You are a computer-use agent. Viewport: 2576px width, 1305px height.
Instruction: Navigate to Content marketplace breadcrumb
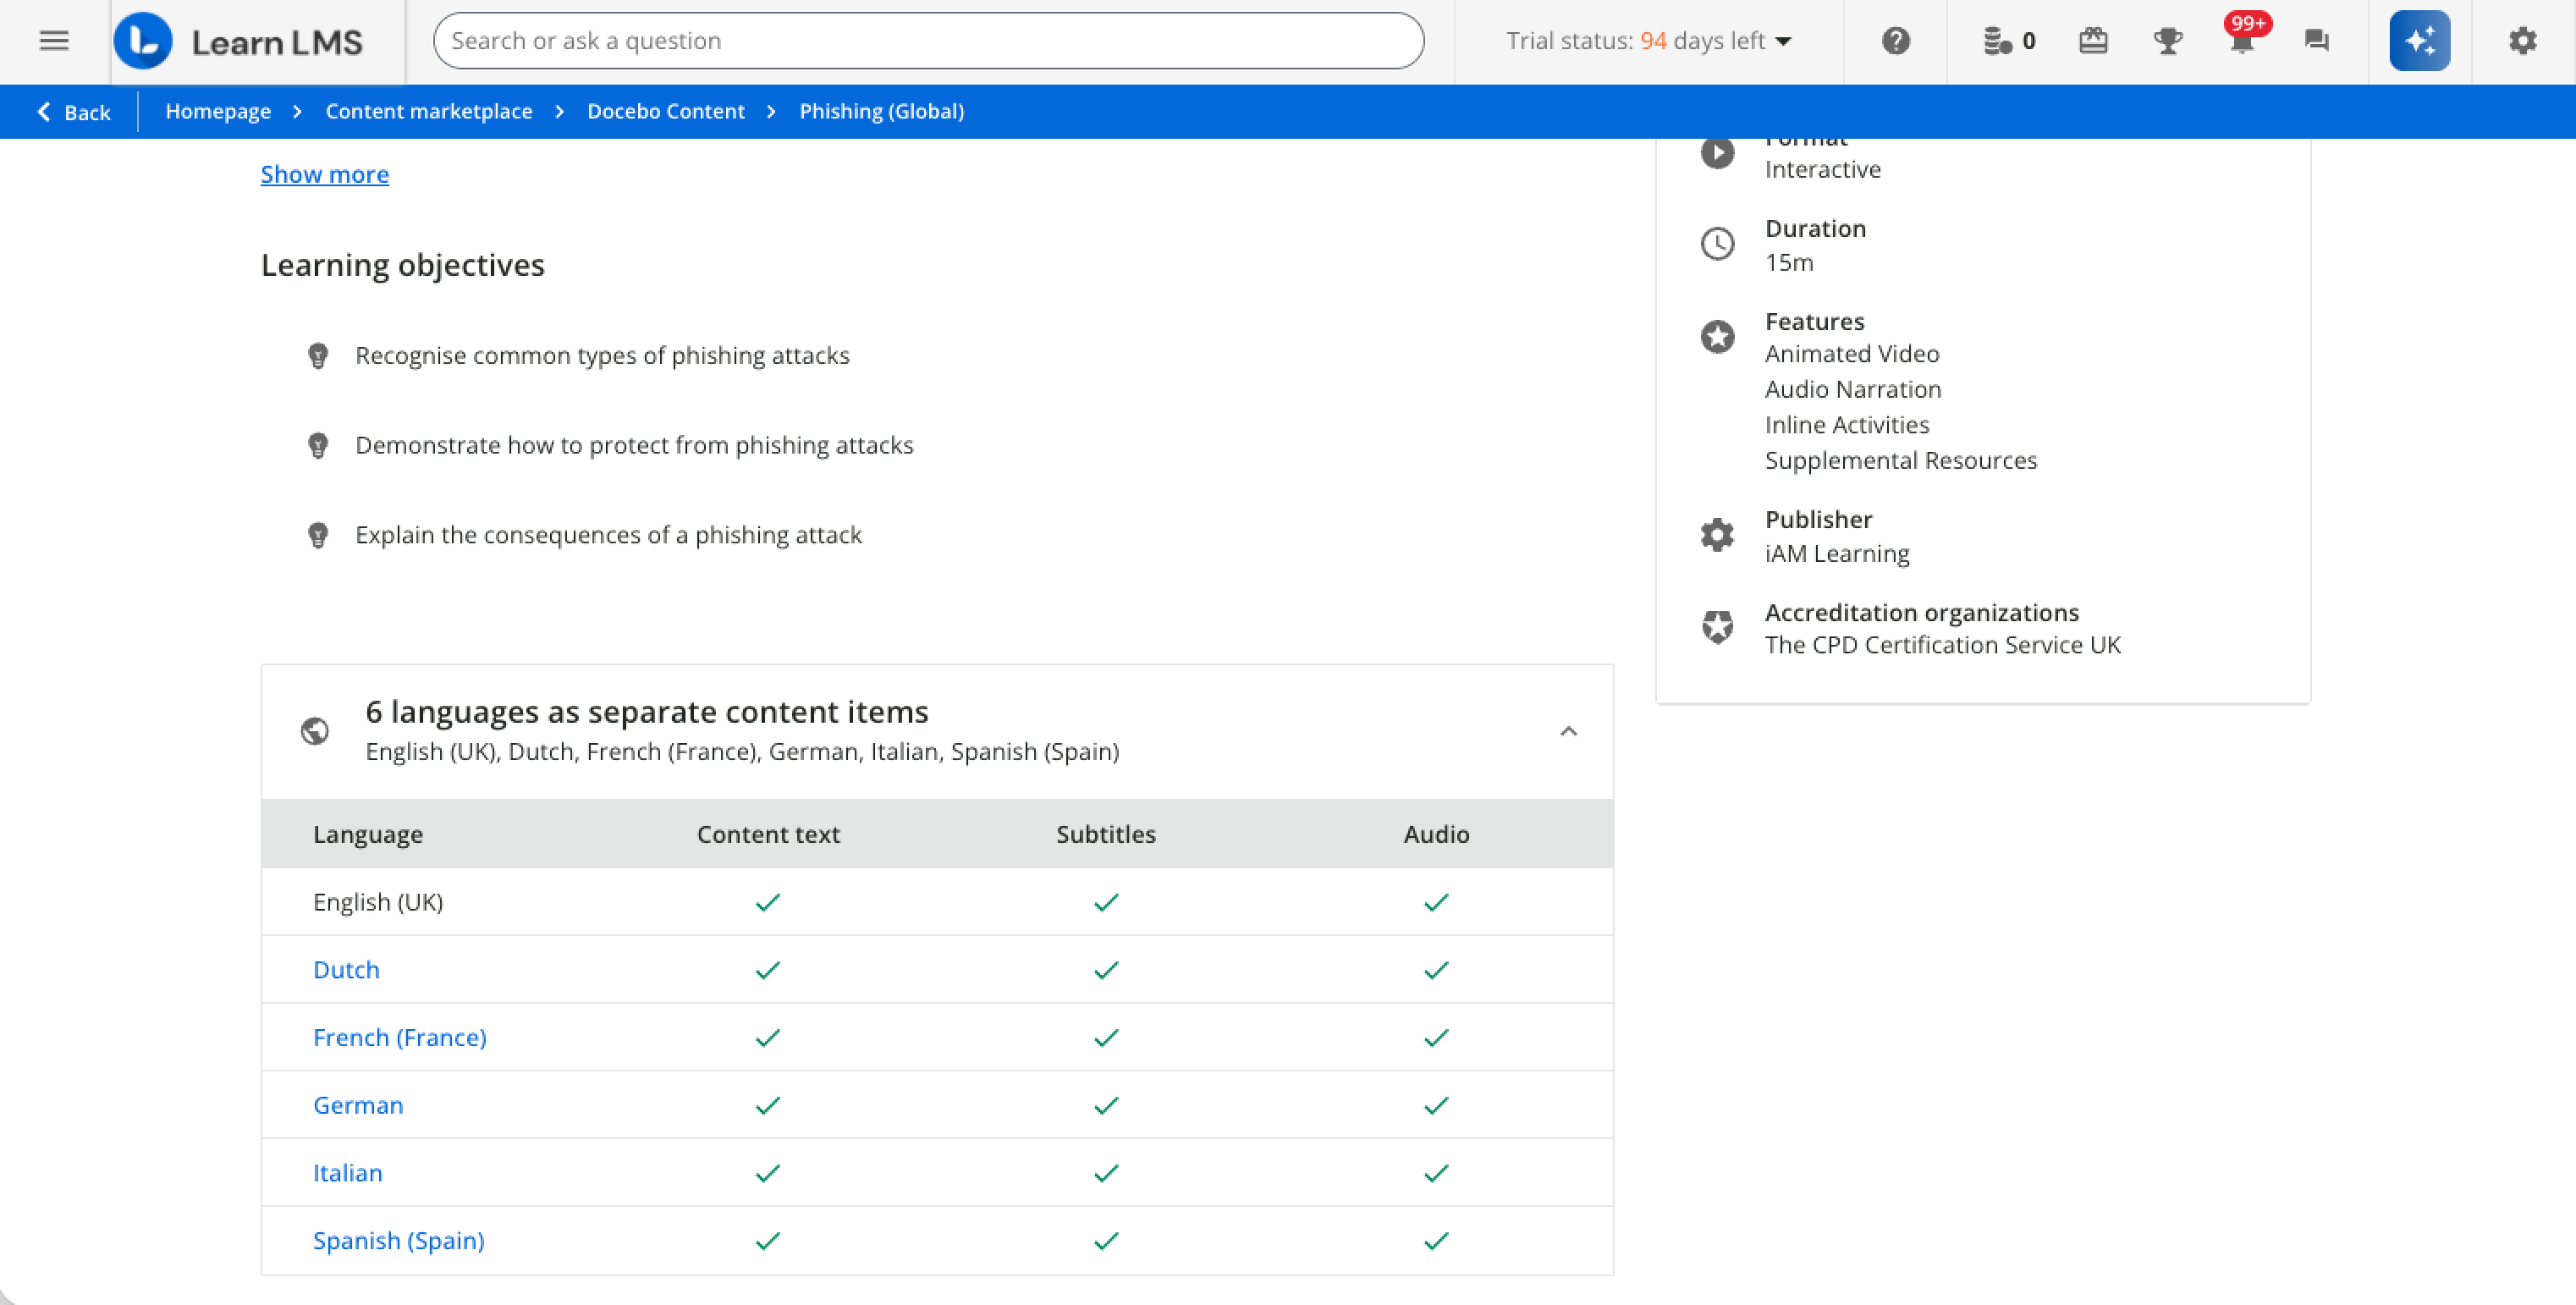coord(428,112)
